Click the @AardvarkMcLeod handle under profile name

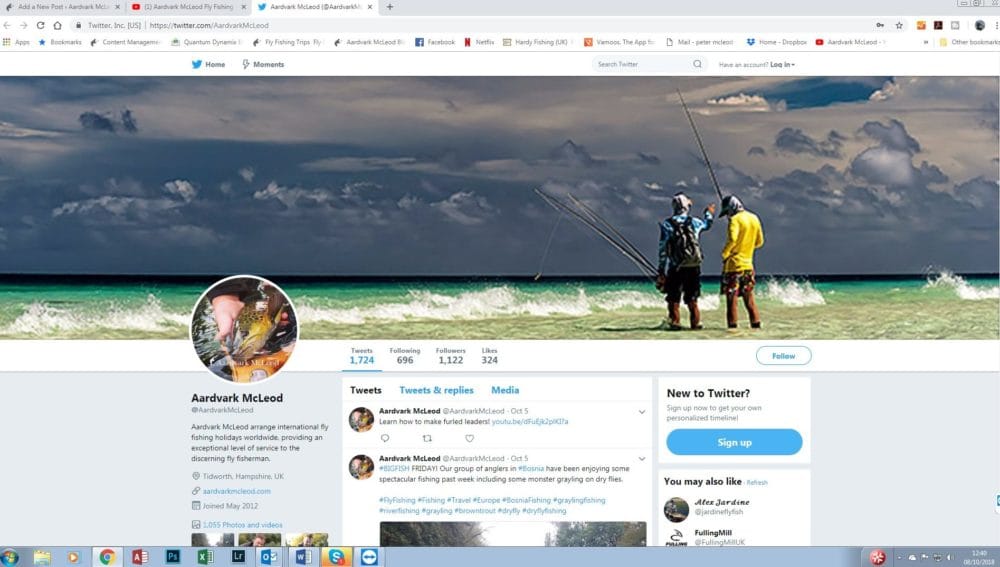click(222, 410)
